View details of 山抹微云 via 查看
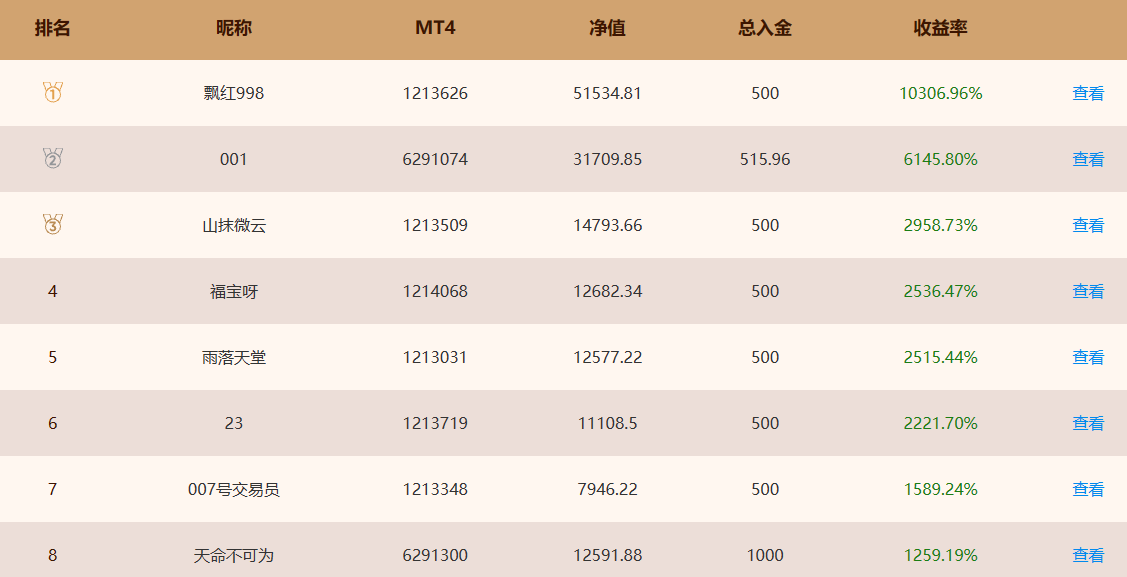Image resolution: width=1127 pixels, height=577 pixels. click(1087, 226)
